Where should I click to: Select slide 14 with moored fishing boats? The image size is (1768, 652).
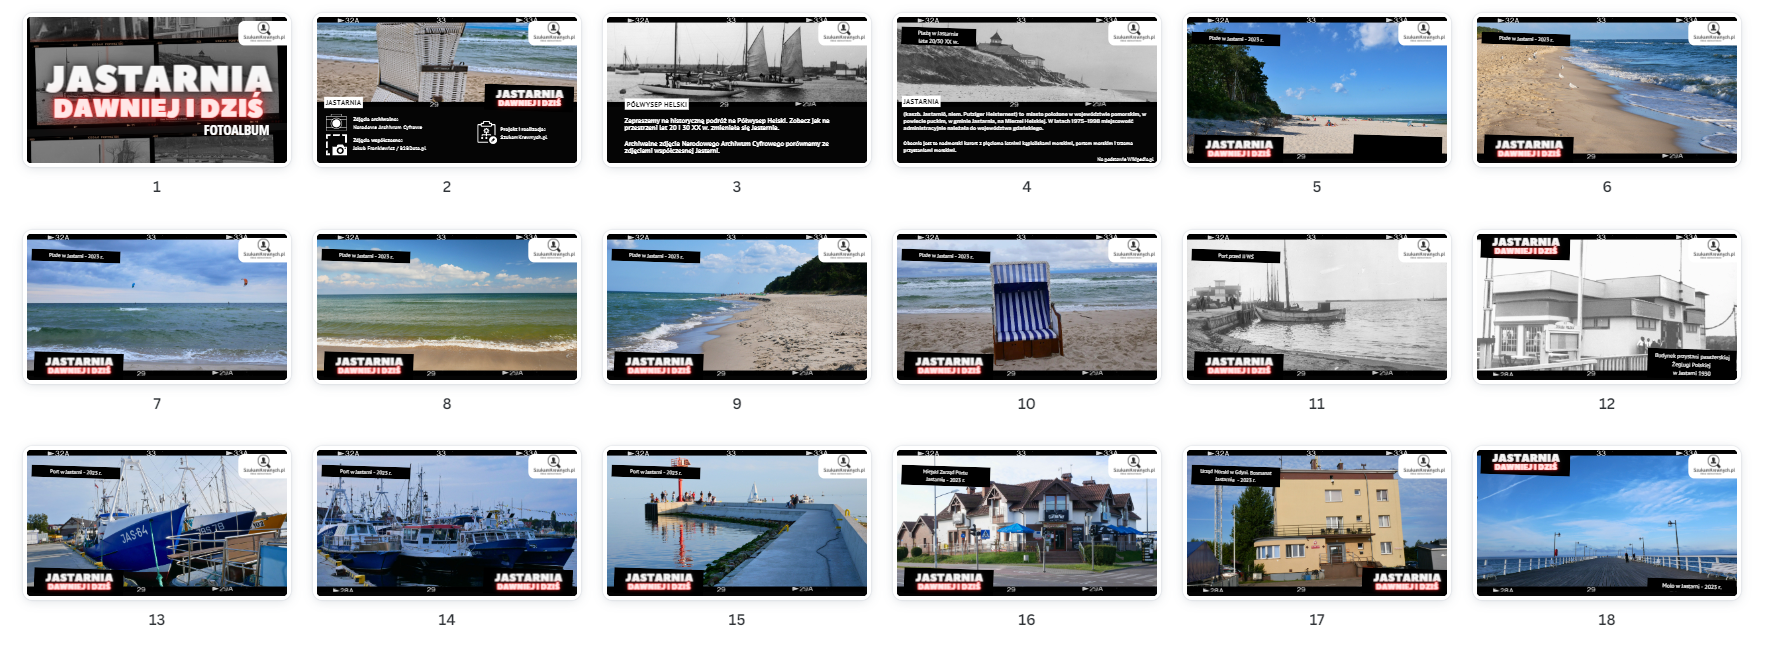447,523
